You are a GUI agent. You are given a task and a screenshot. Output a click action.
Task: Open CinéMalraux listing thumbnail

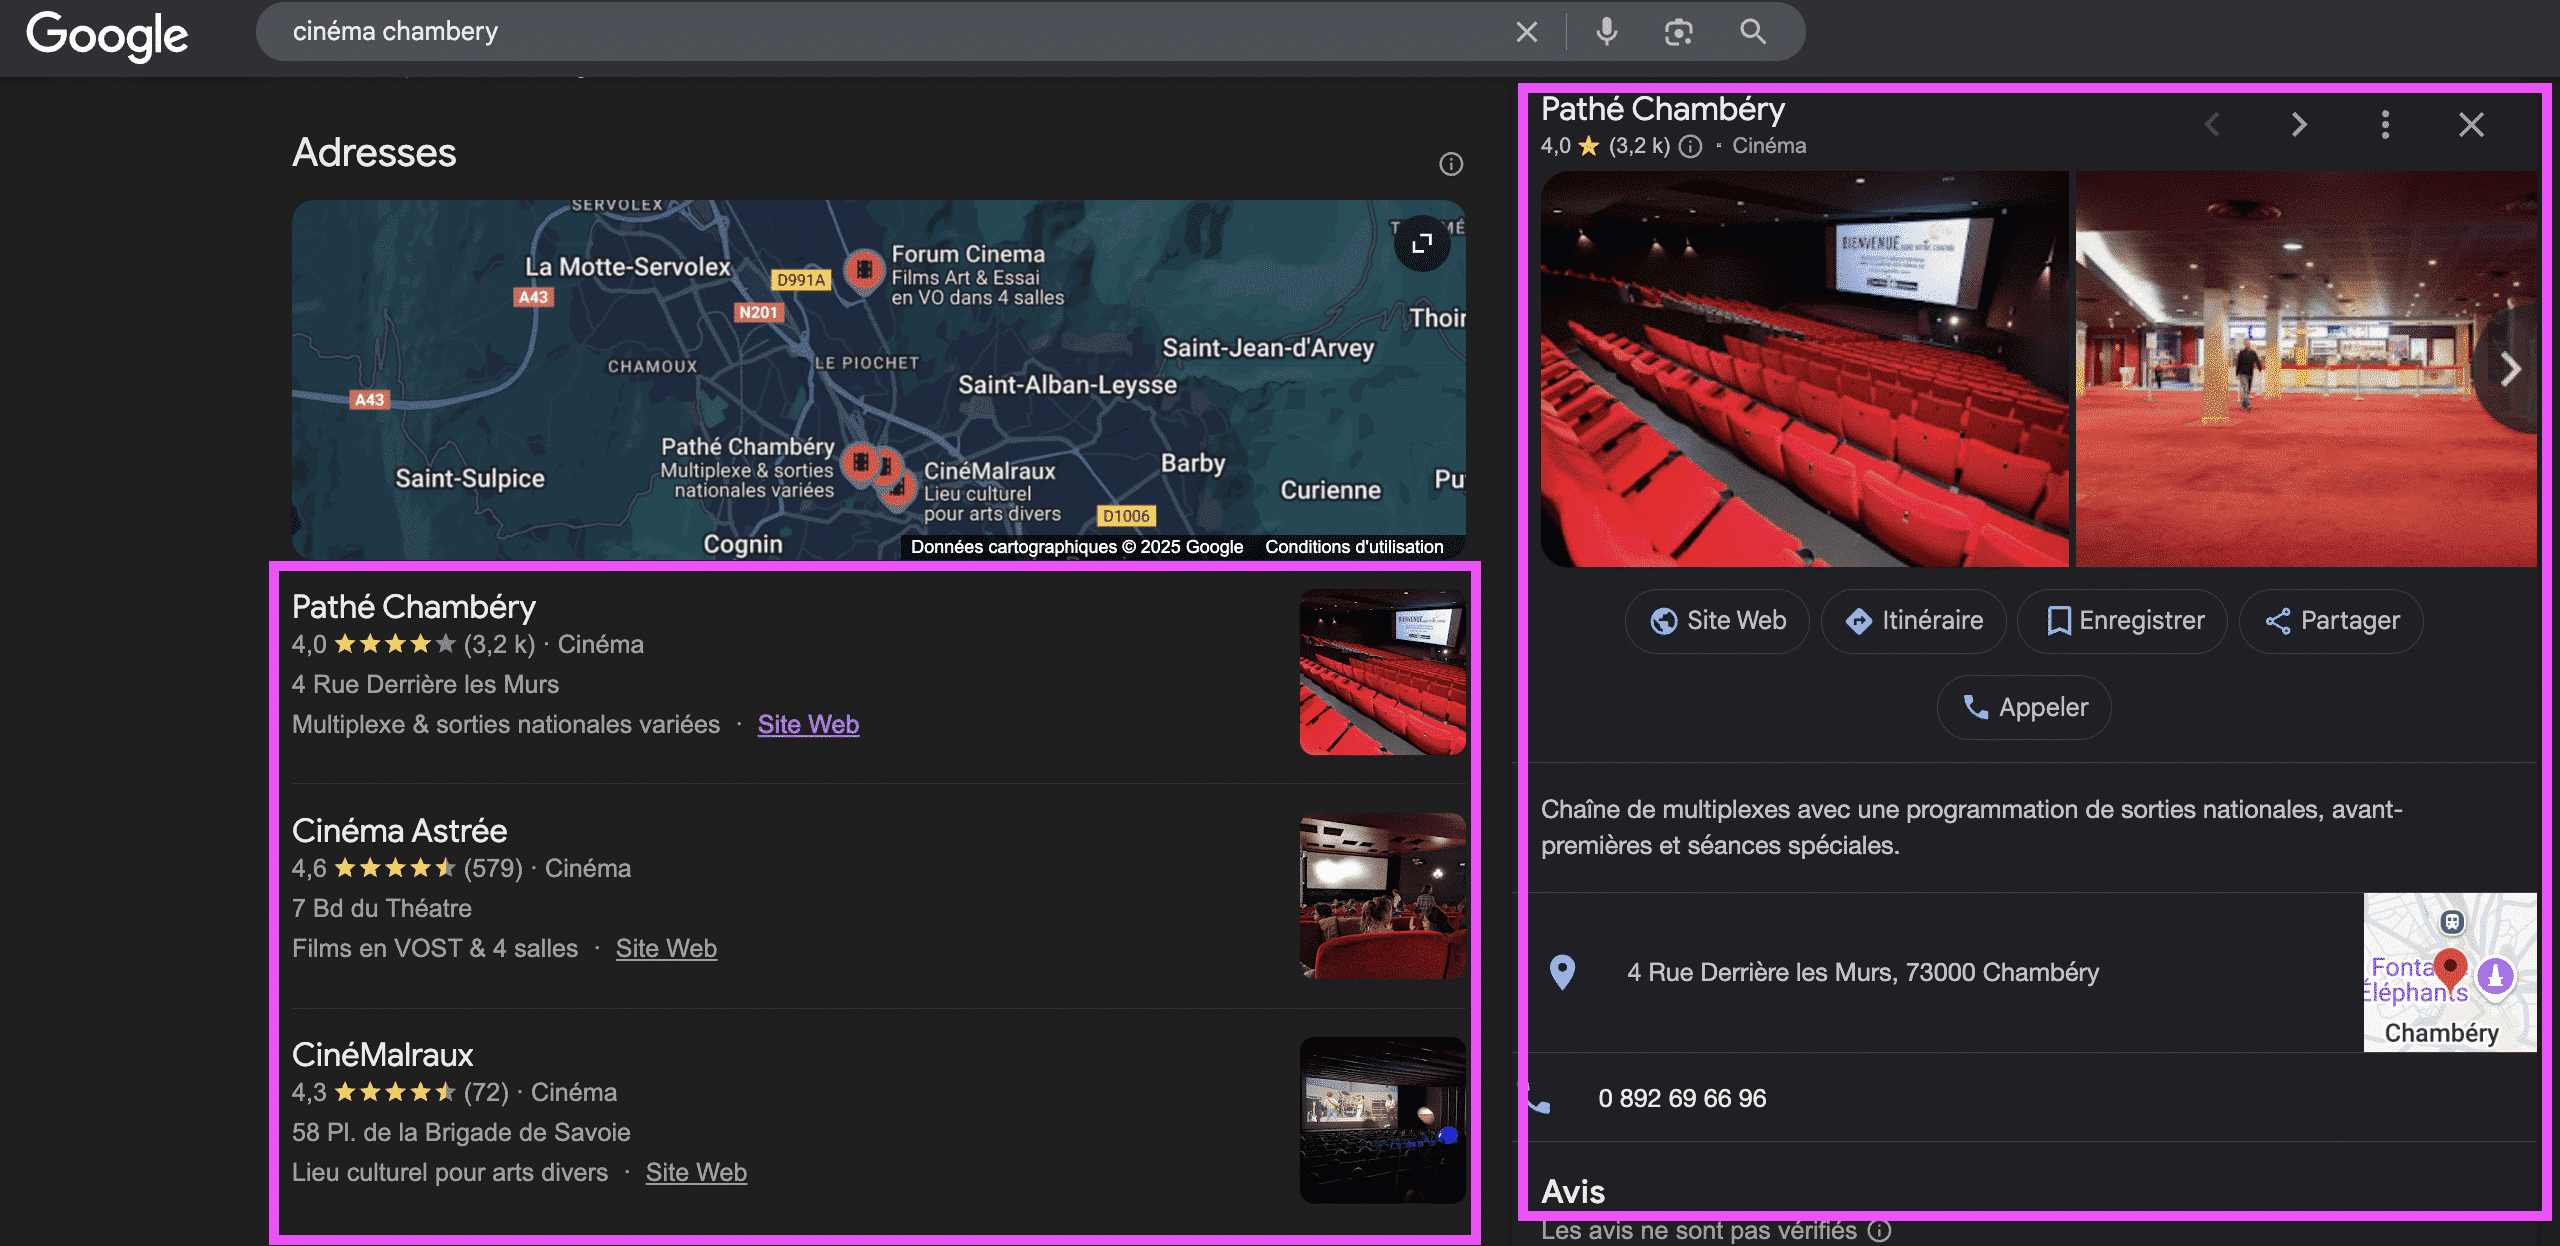(x=1382, y=1120)
